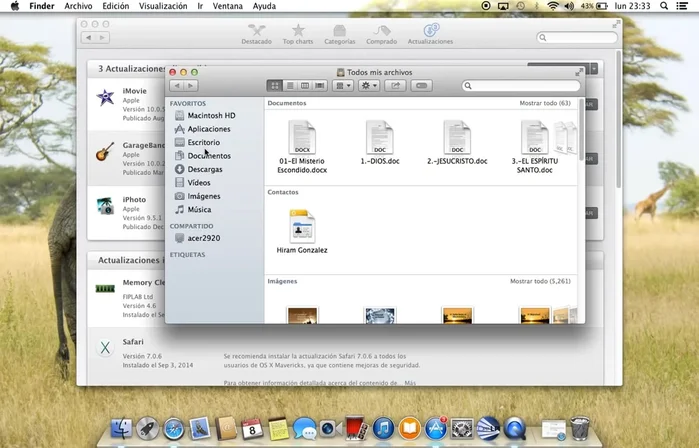The height and width of the screenshot is (448, 699).
Task: Switch Finder to column view
Action: click(x=305, y=86)
